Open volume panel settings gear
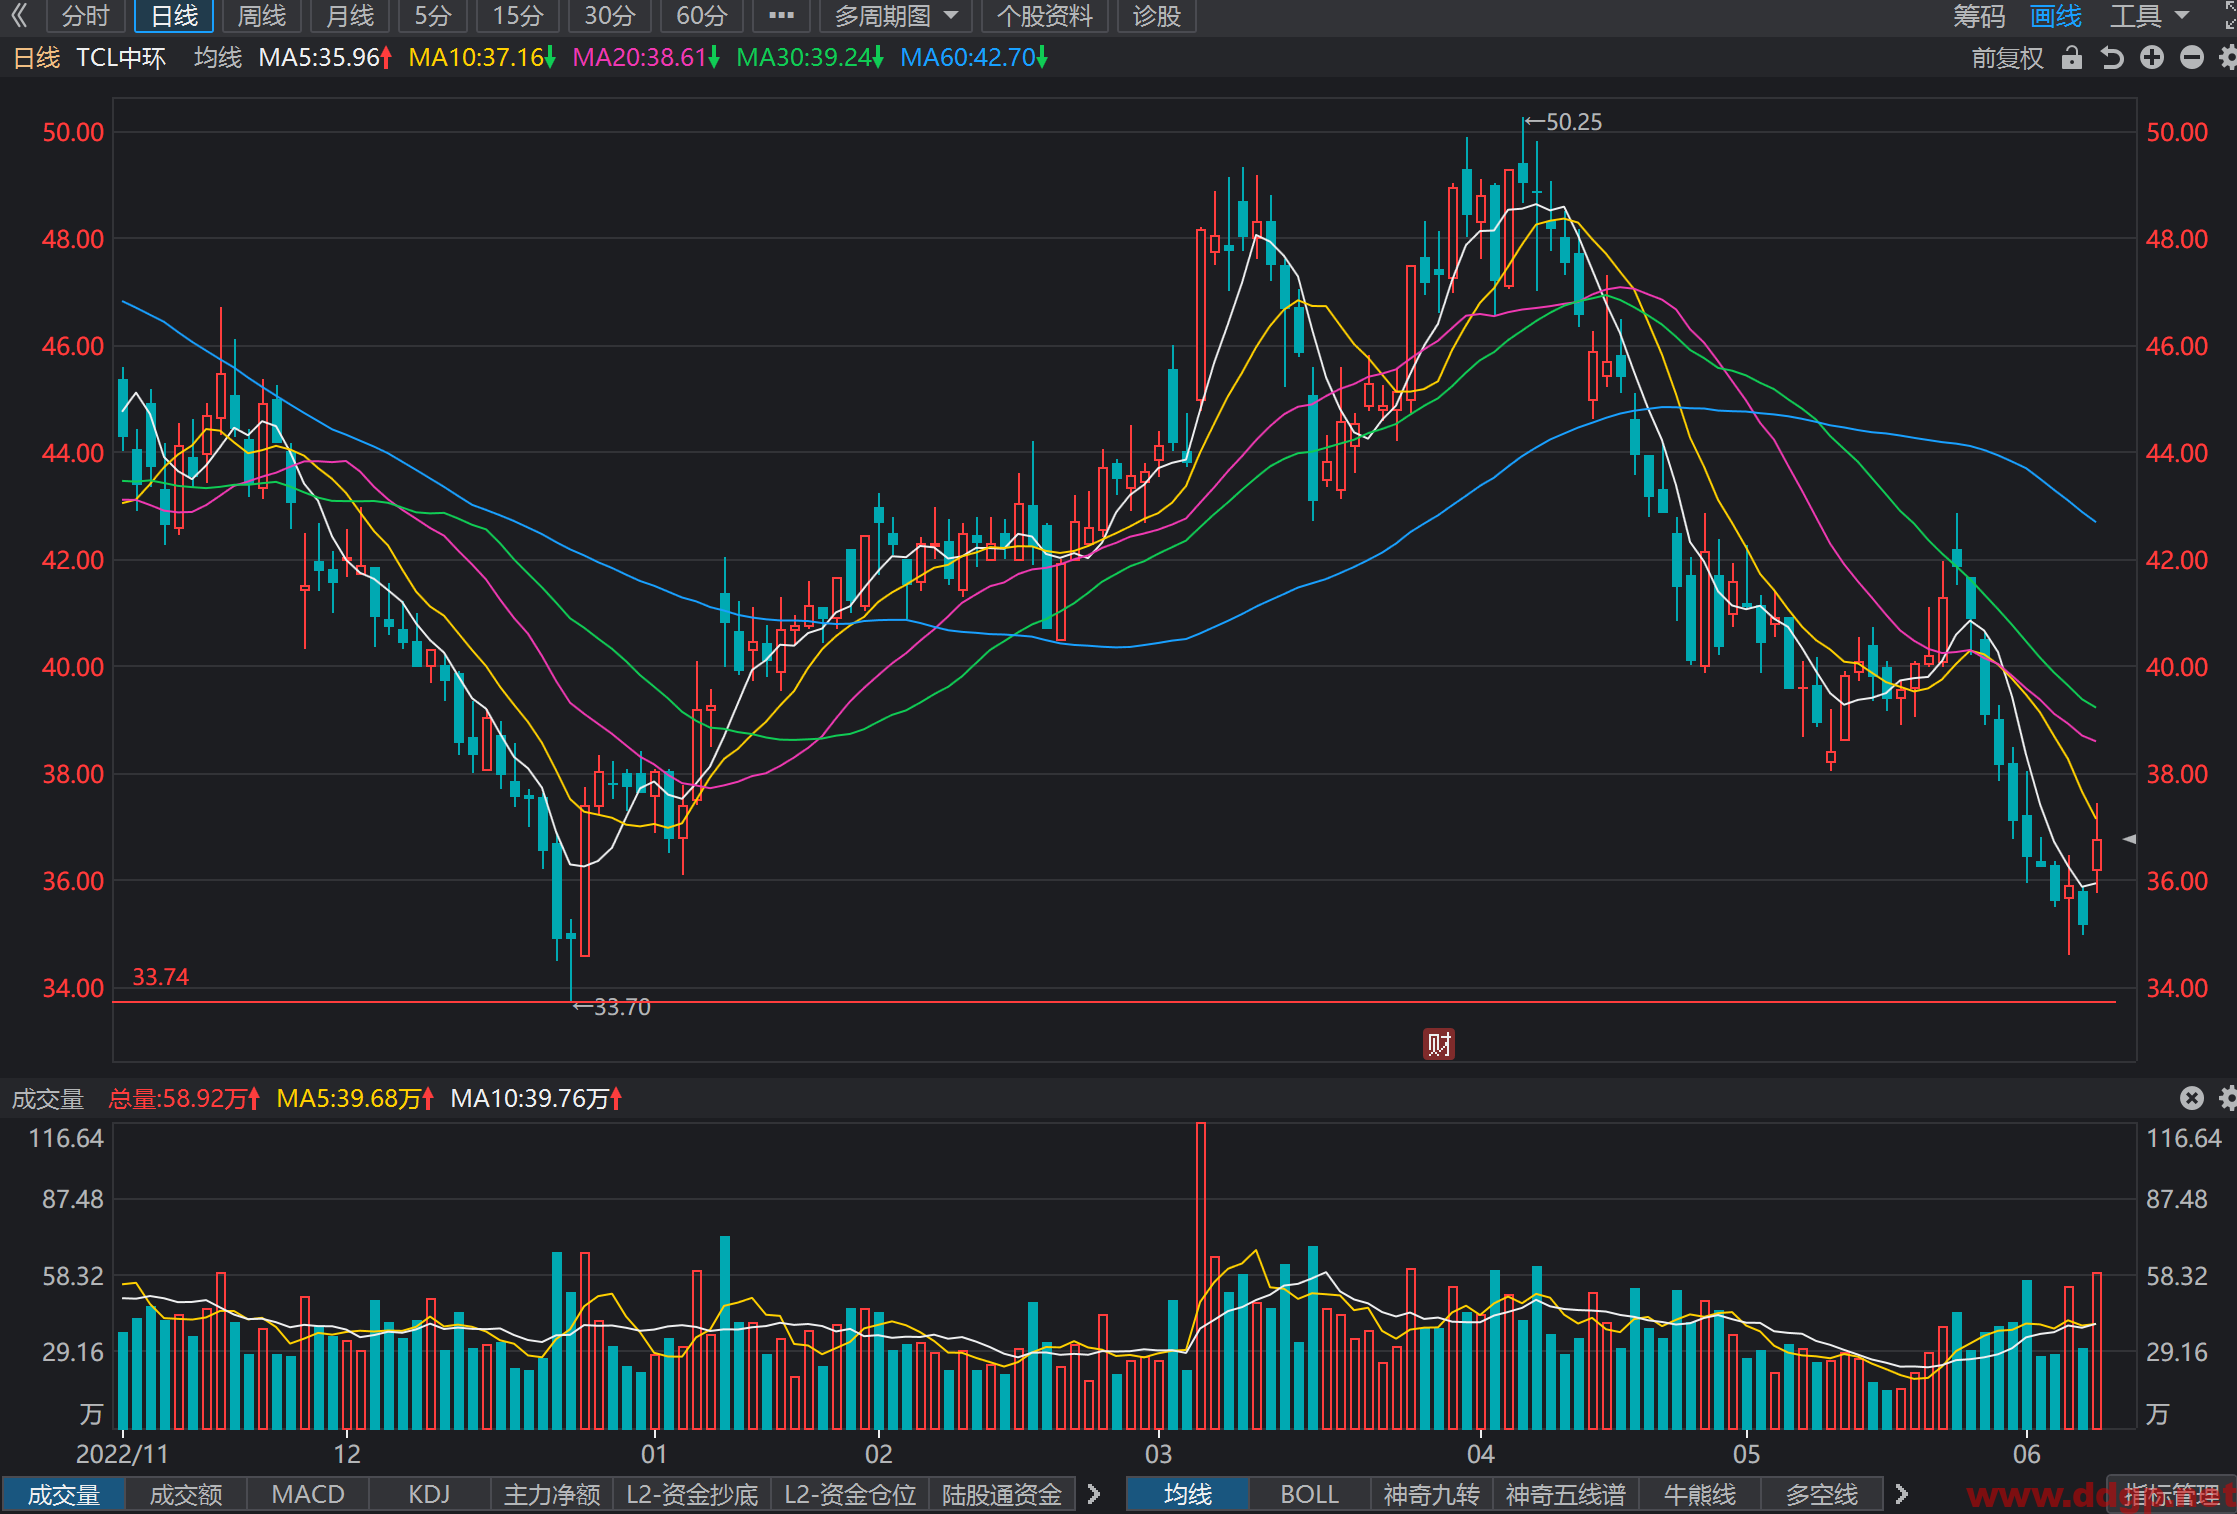The width and height of the screenshot is (2237, 1514). coord(2228,1098)
